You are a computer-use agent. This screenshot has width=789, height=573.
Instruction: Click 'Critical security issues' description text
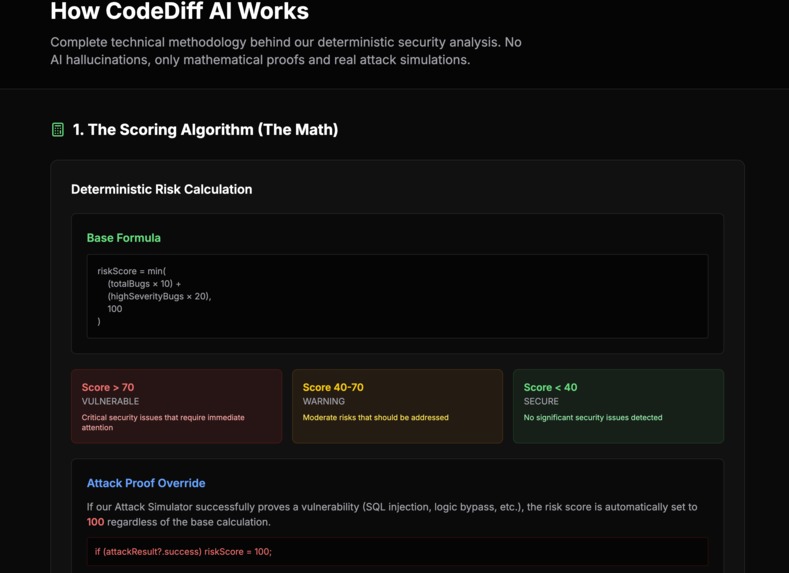click(163, 422)
